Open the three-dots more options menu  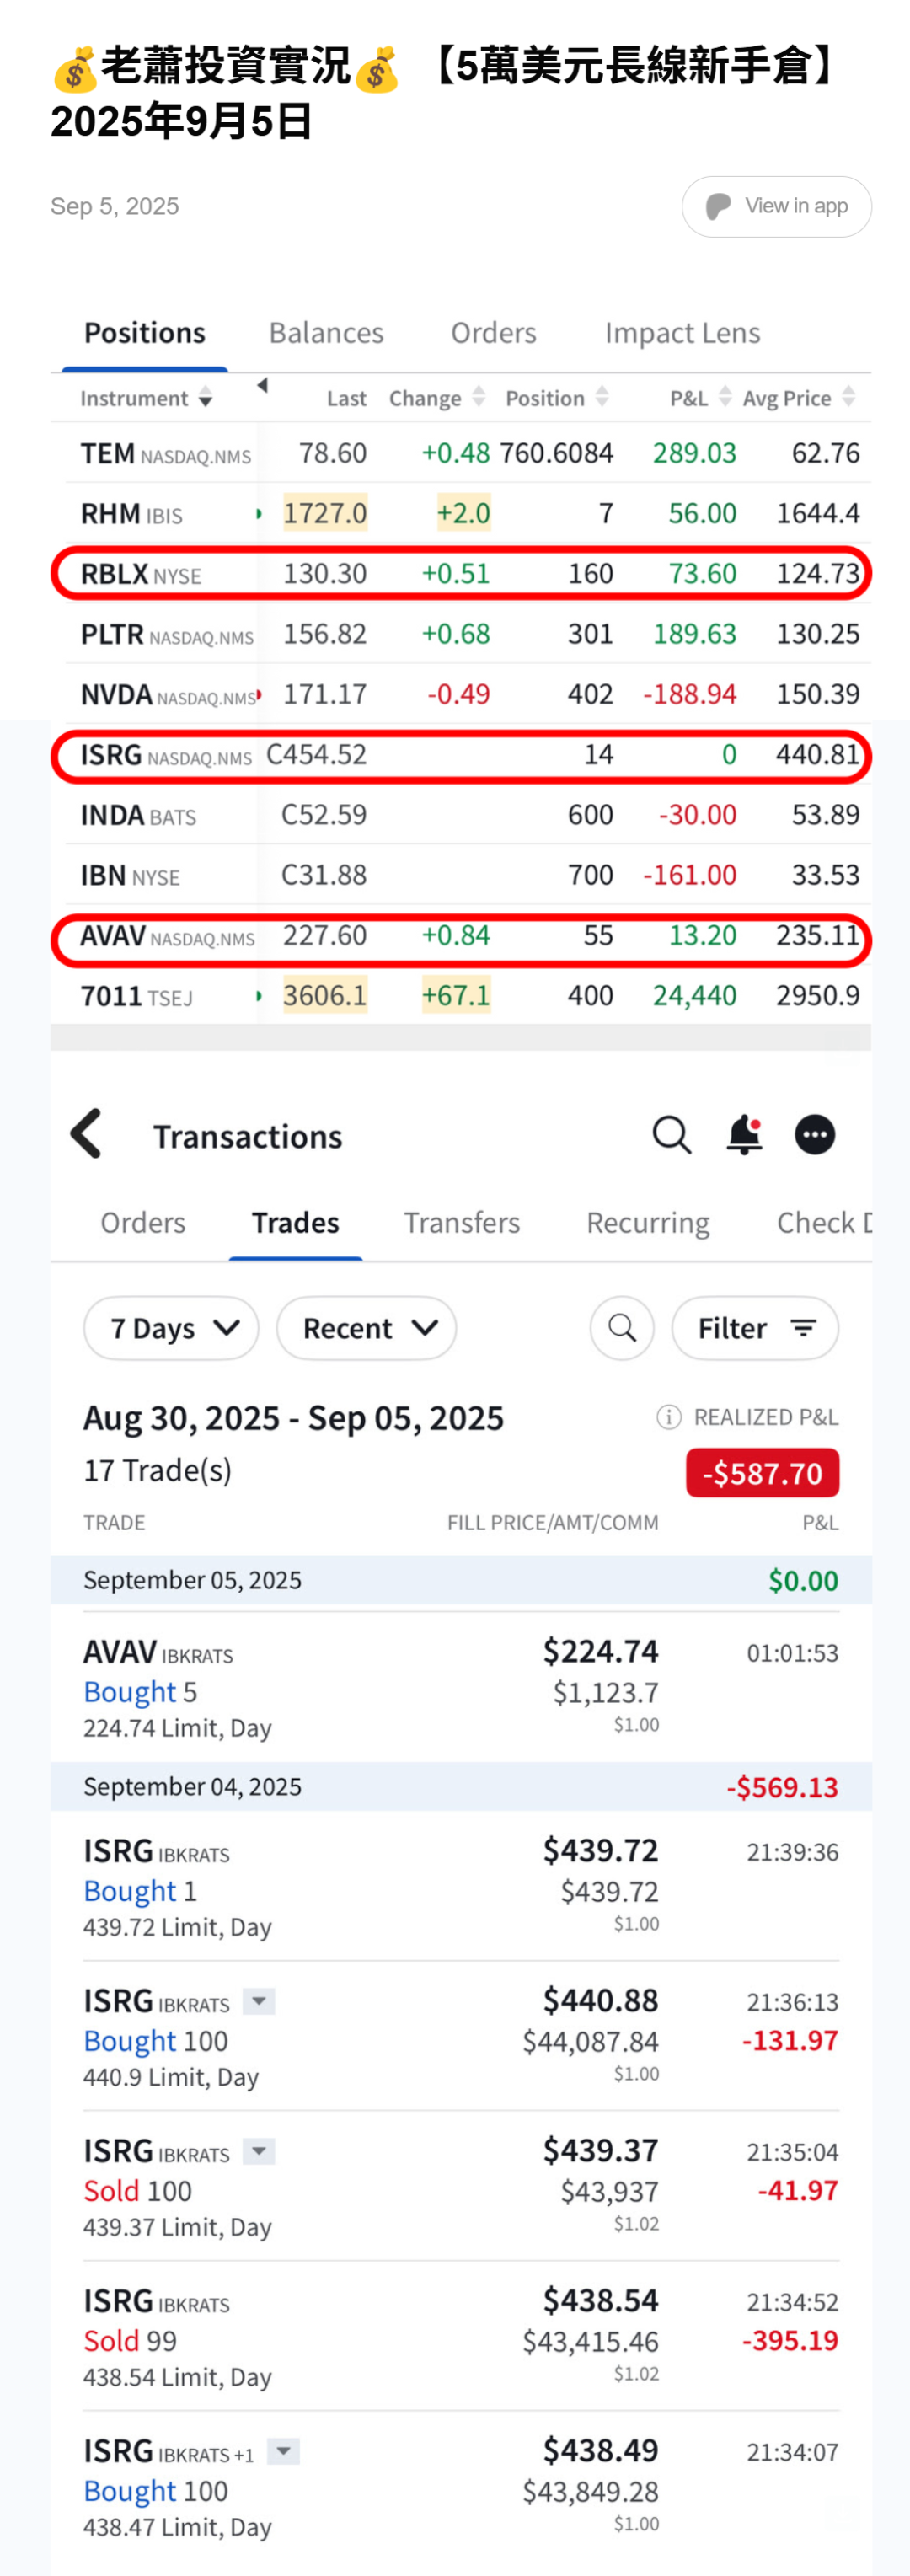coord(815,1135)
